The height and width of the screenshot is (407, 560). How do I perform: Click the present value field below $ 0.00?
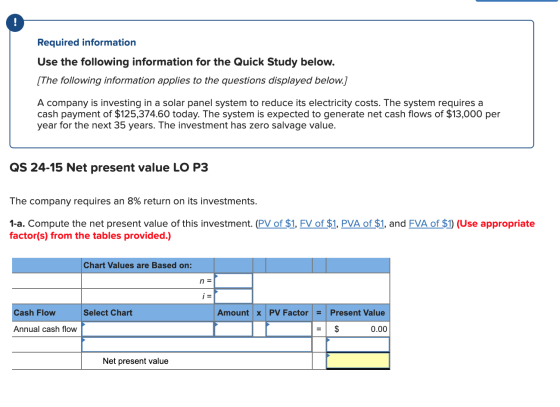[x=358, y=345]
